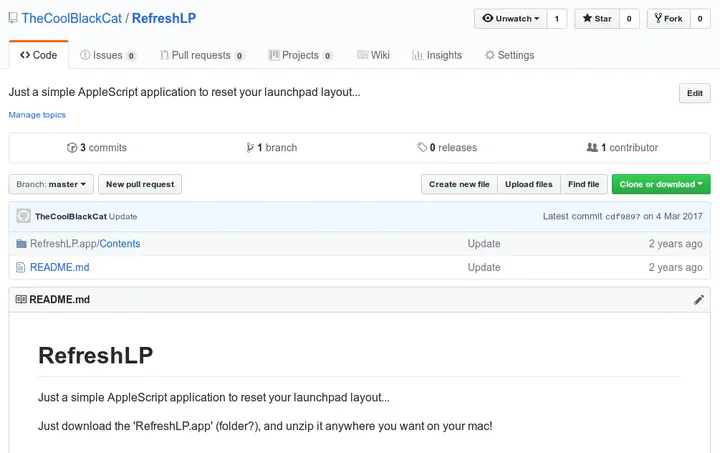Open the Branch: master selector
The width and height of the screenshot is (720, 453).
click(51, 184)
